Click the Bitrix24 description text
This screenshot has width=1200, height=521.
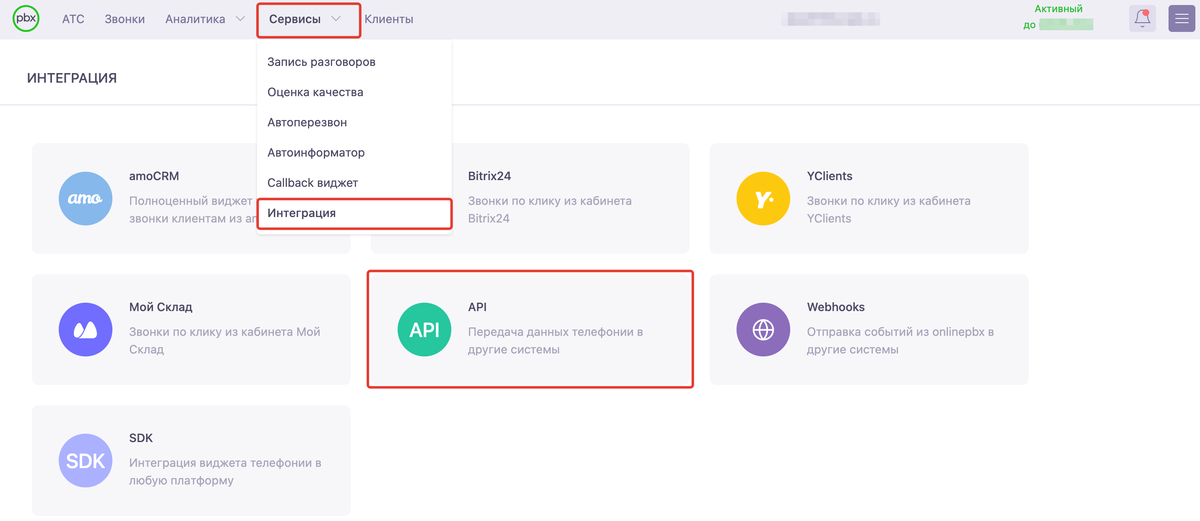(550, 210)
